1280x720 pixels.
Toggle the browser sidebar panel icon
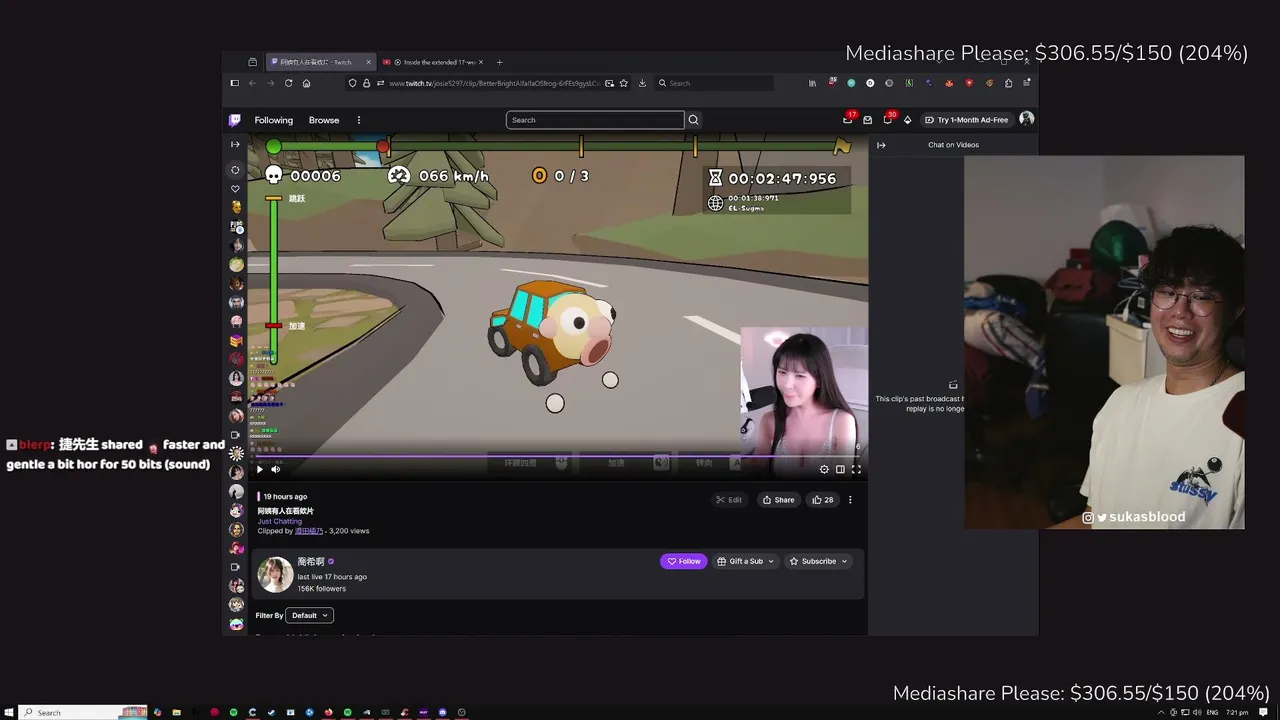coord(234,83)
